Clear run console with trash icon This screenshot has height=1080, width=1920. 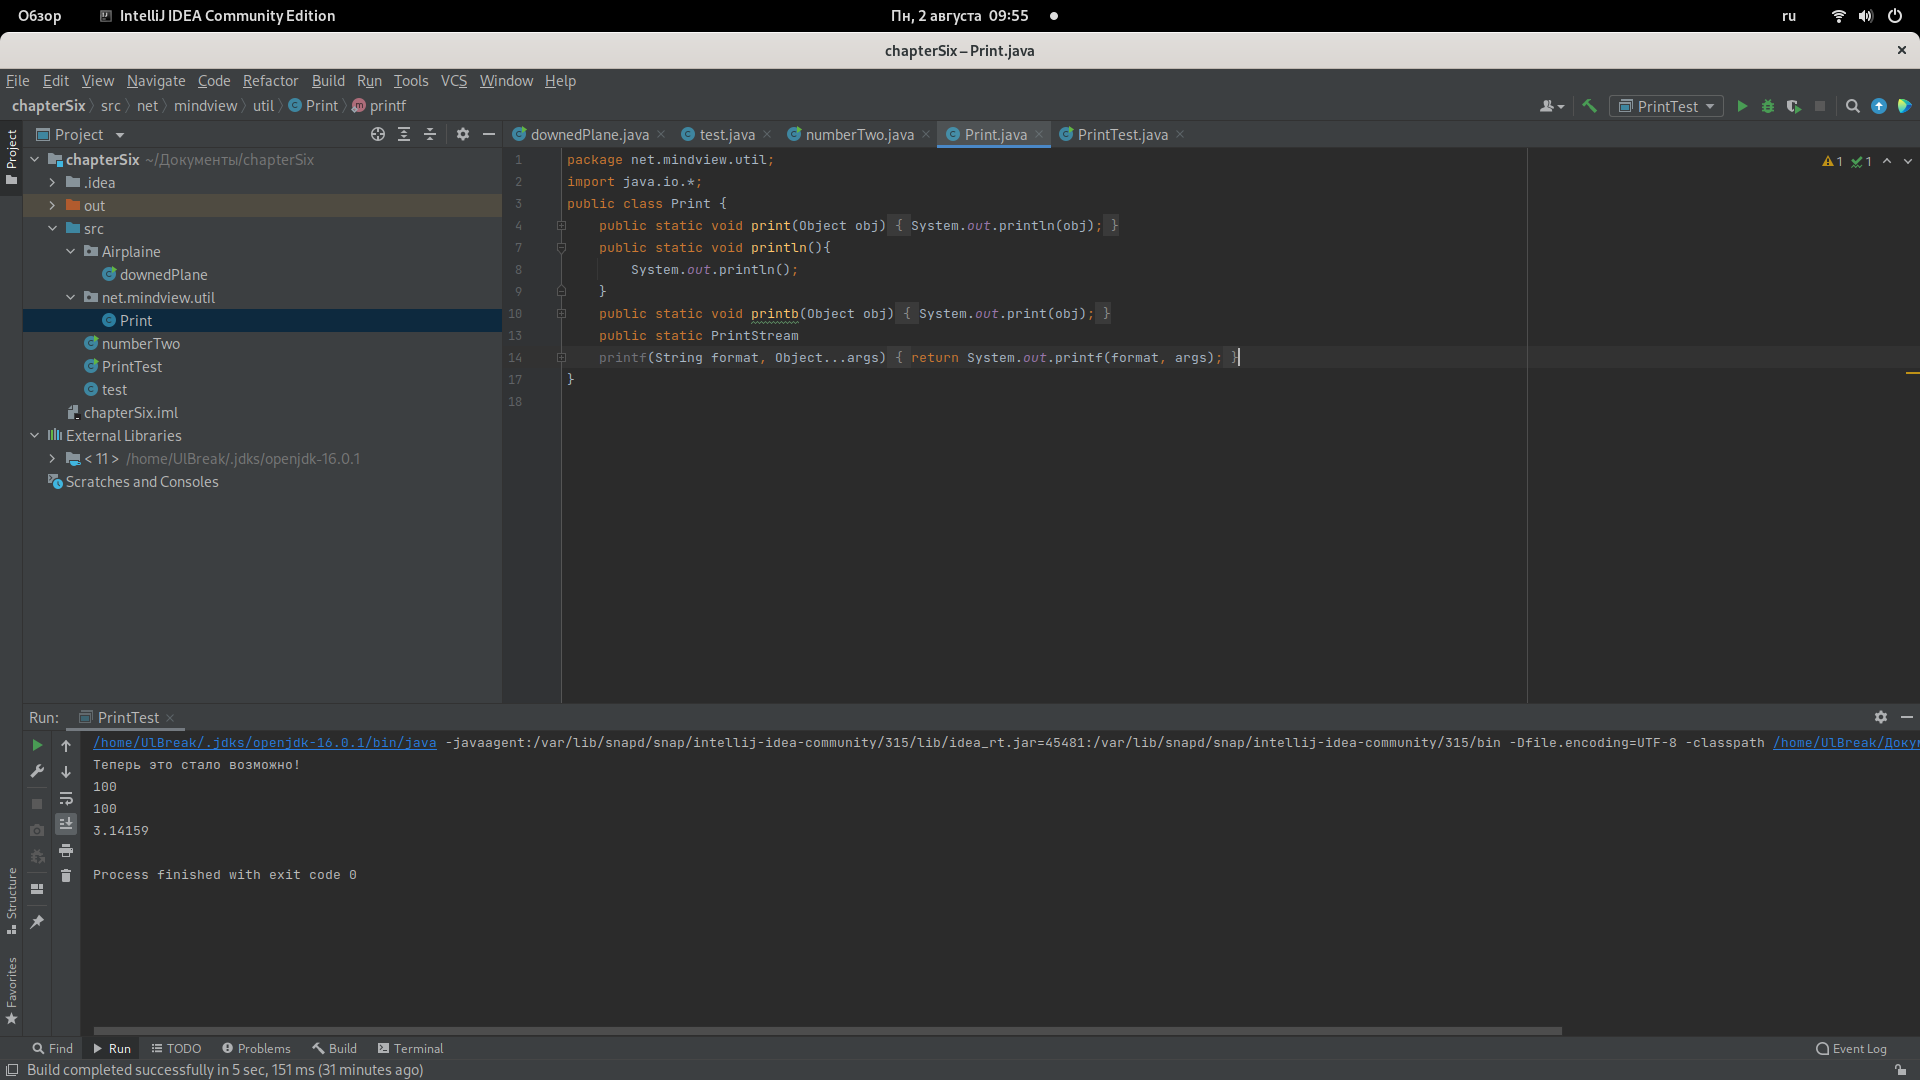[x=66, y=876]
